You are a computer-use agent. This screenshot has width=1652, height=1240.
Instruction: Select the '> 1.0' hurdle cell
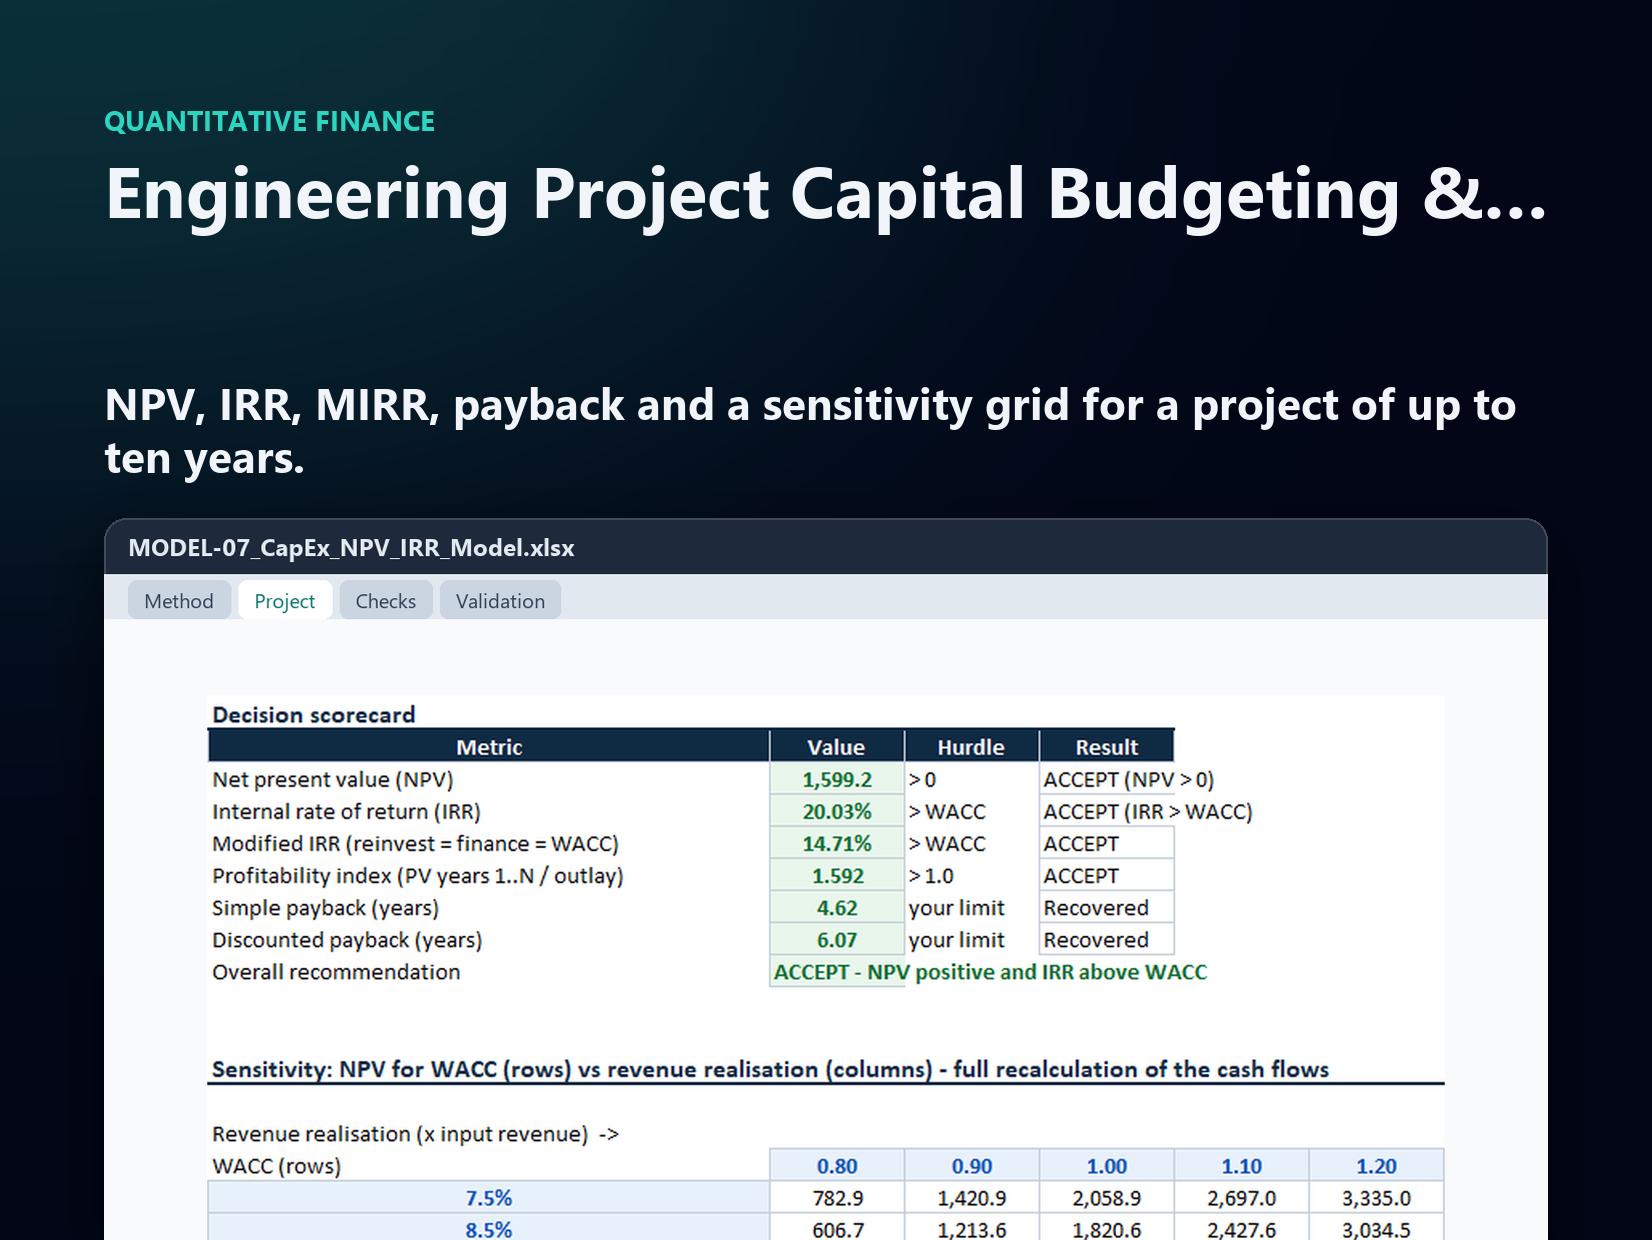coord(971,875)
